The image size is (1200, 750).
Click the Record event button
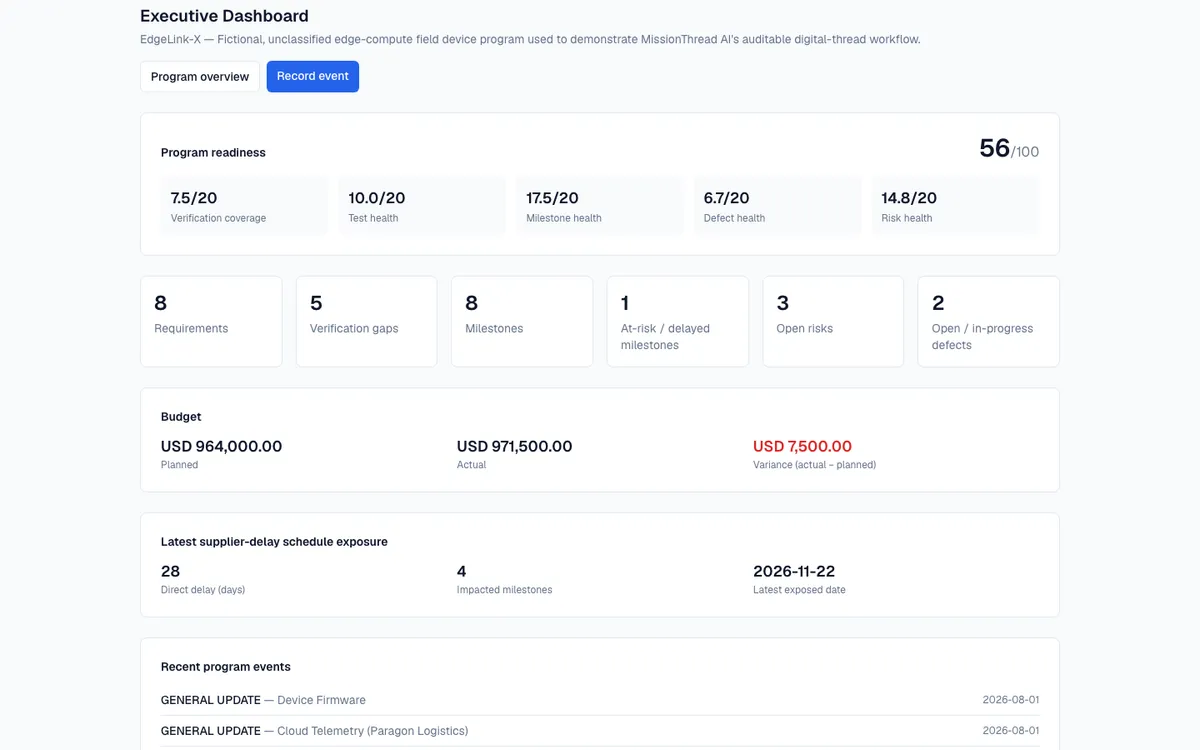click(313, 76)
